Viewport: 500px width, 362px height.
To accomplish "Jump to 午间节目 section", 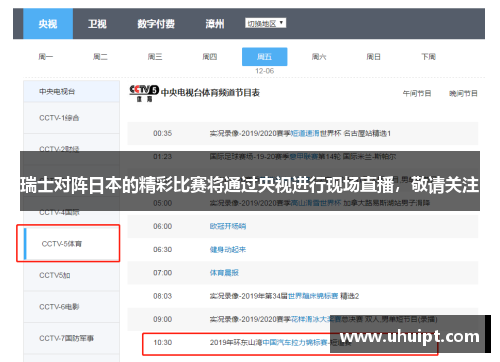I will tap(417, 93).
